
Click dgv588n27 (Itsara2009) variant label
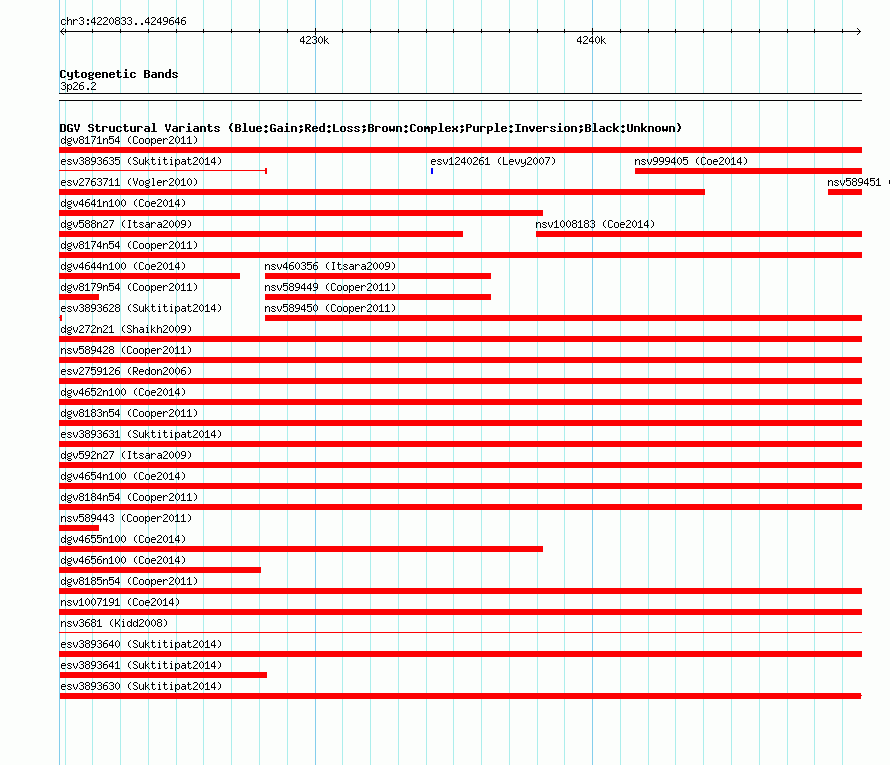coord(126,224)
